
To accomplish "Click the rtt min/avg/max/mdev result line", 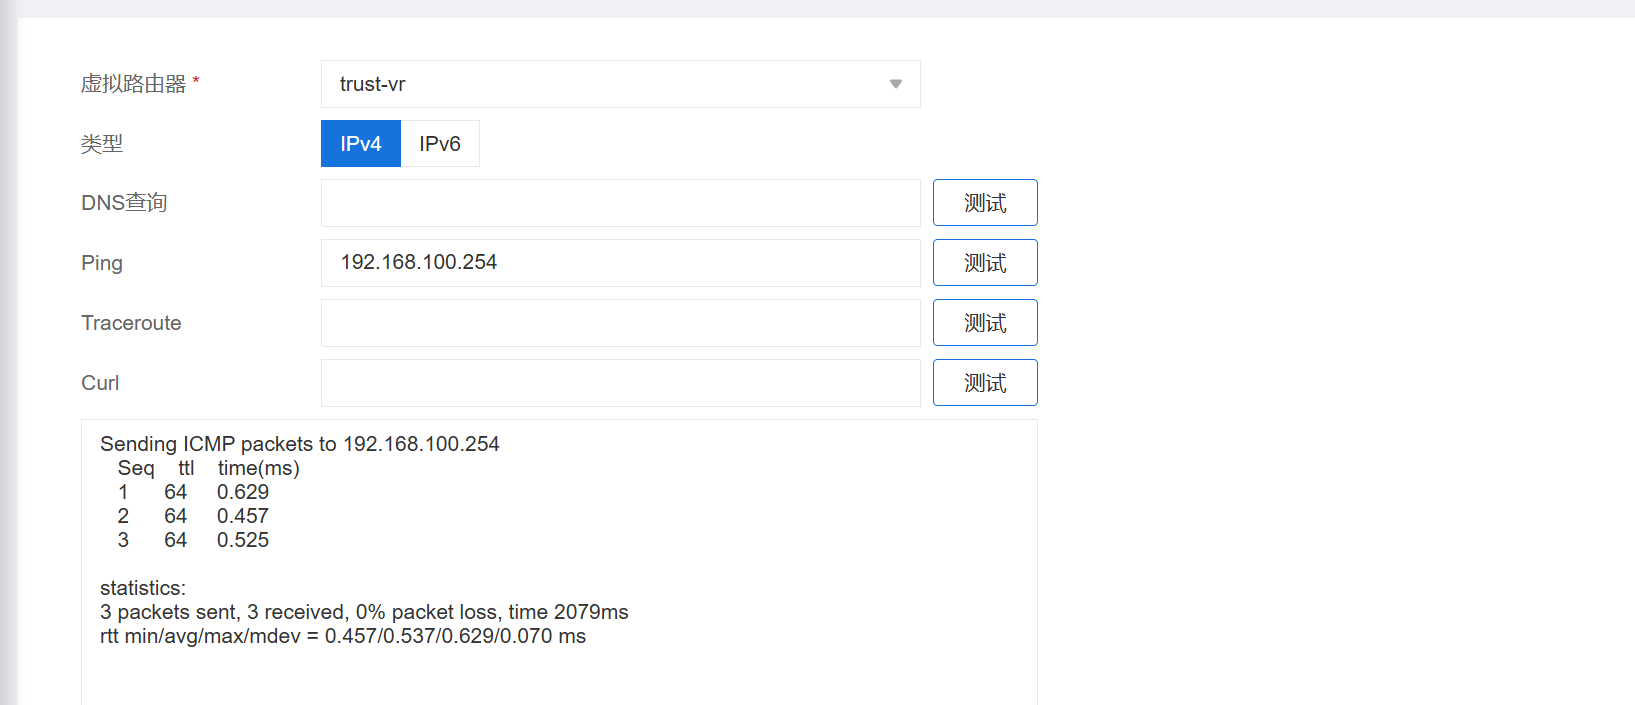I will click(343, 636).
